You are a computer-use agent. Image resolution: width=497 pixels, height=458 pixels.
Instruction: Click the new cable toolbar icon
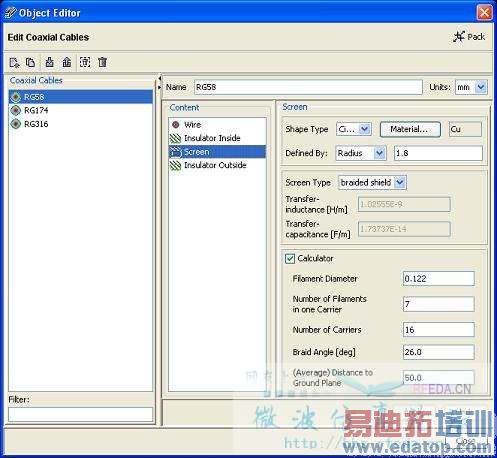14,62
